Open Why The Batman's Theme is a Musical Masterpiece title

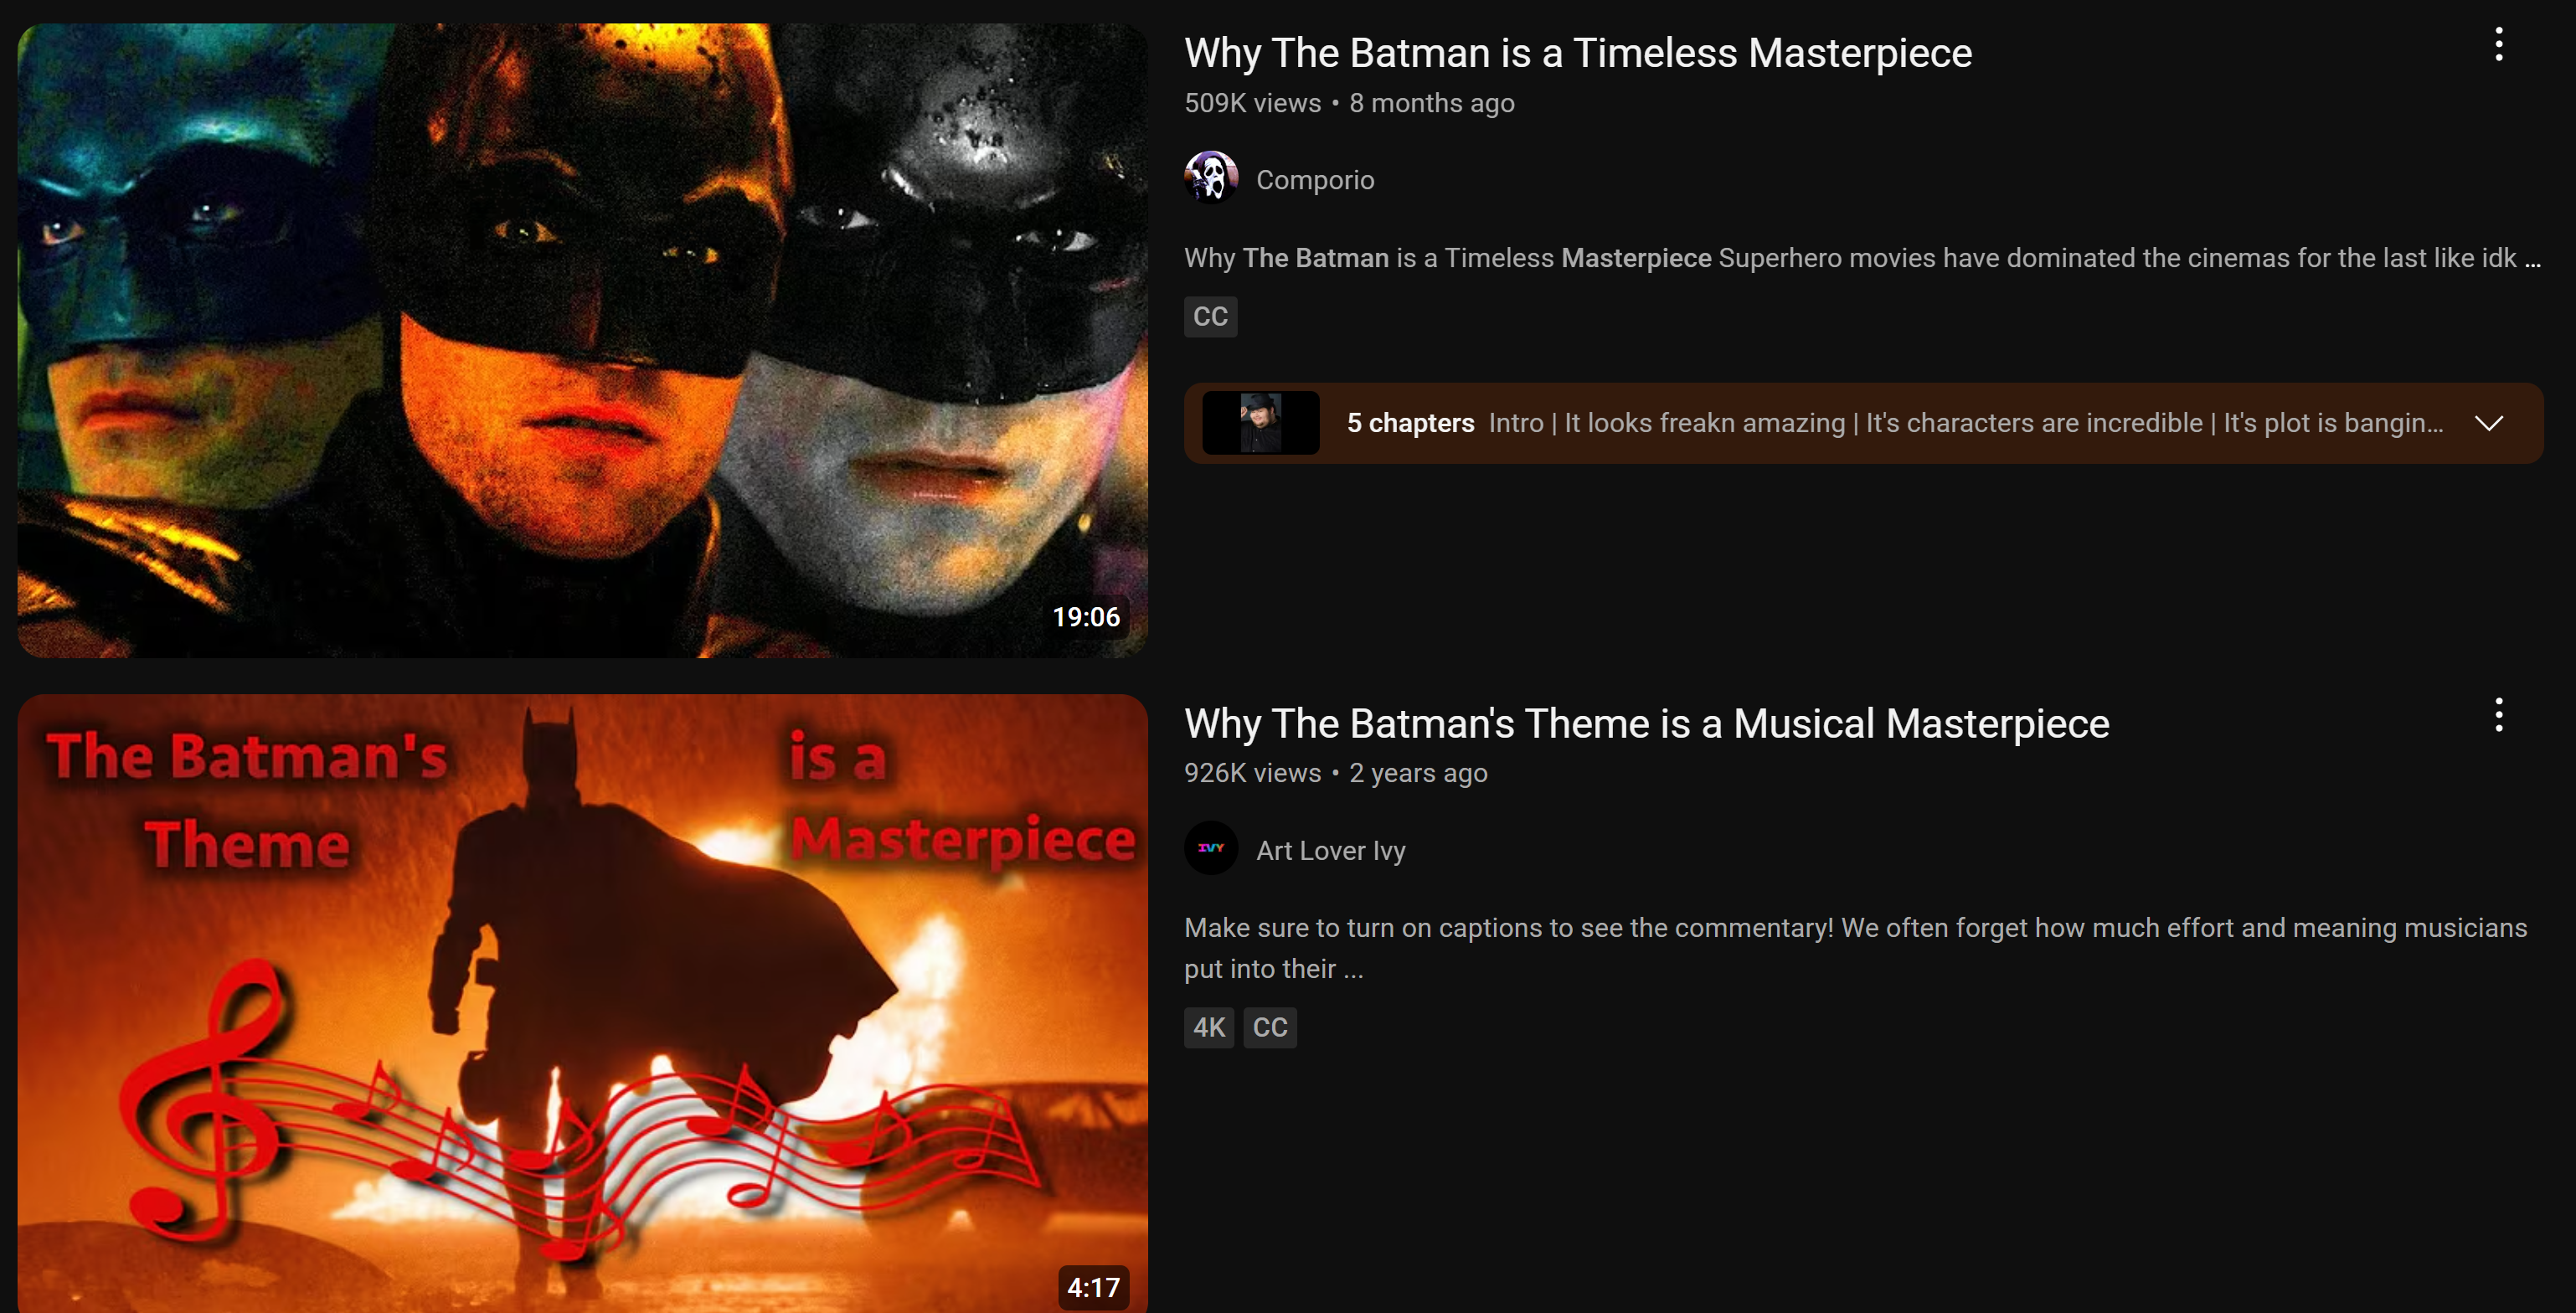[x=1646, y=723]
